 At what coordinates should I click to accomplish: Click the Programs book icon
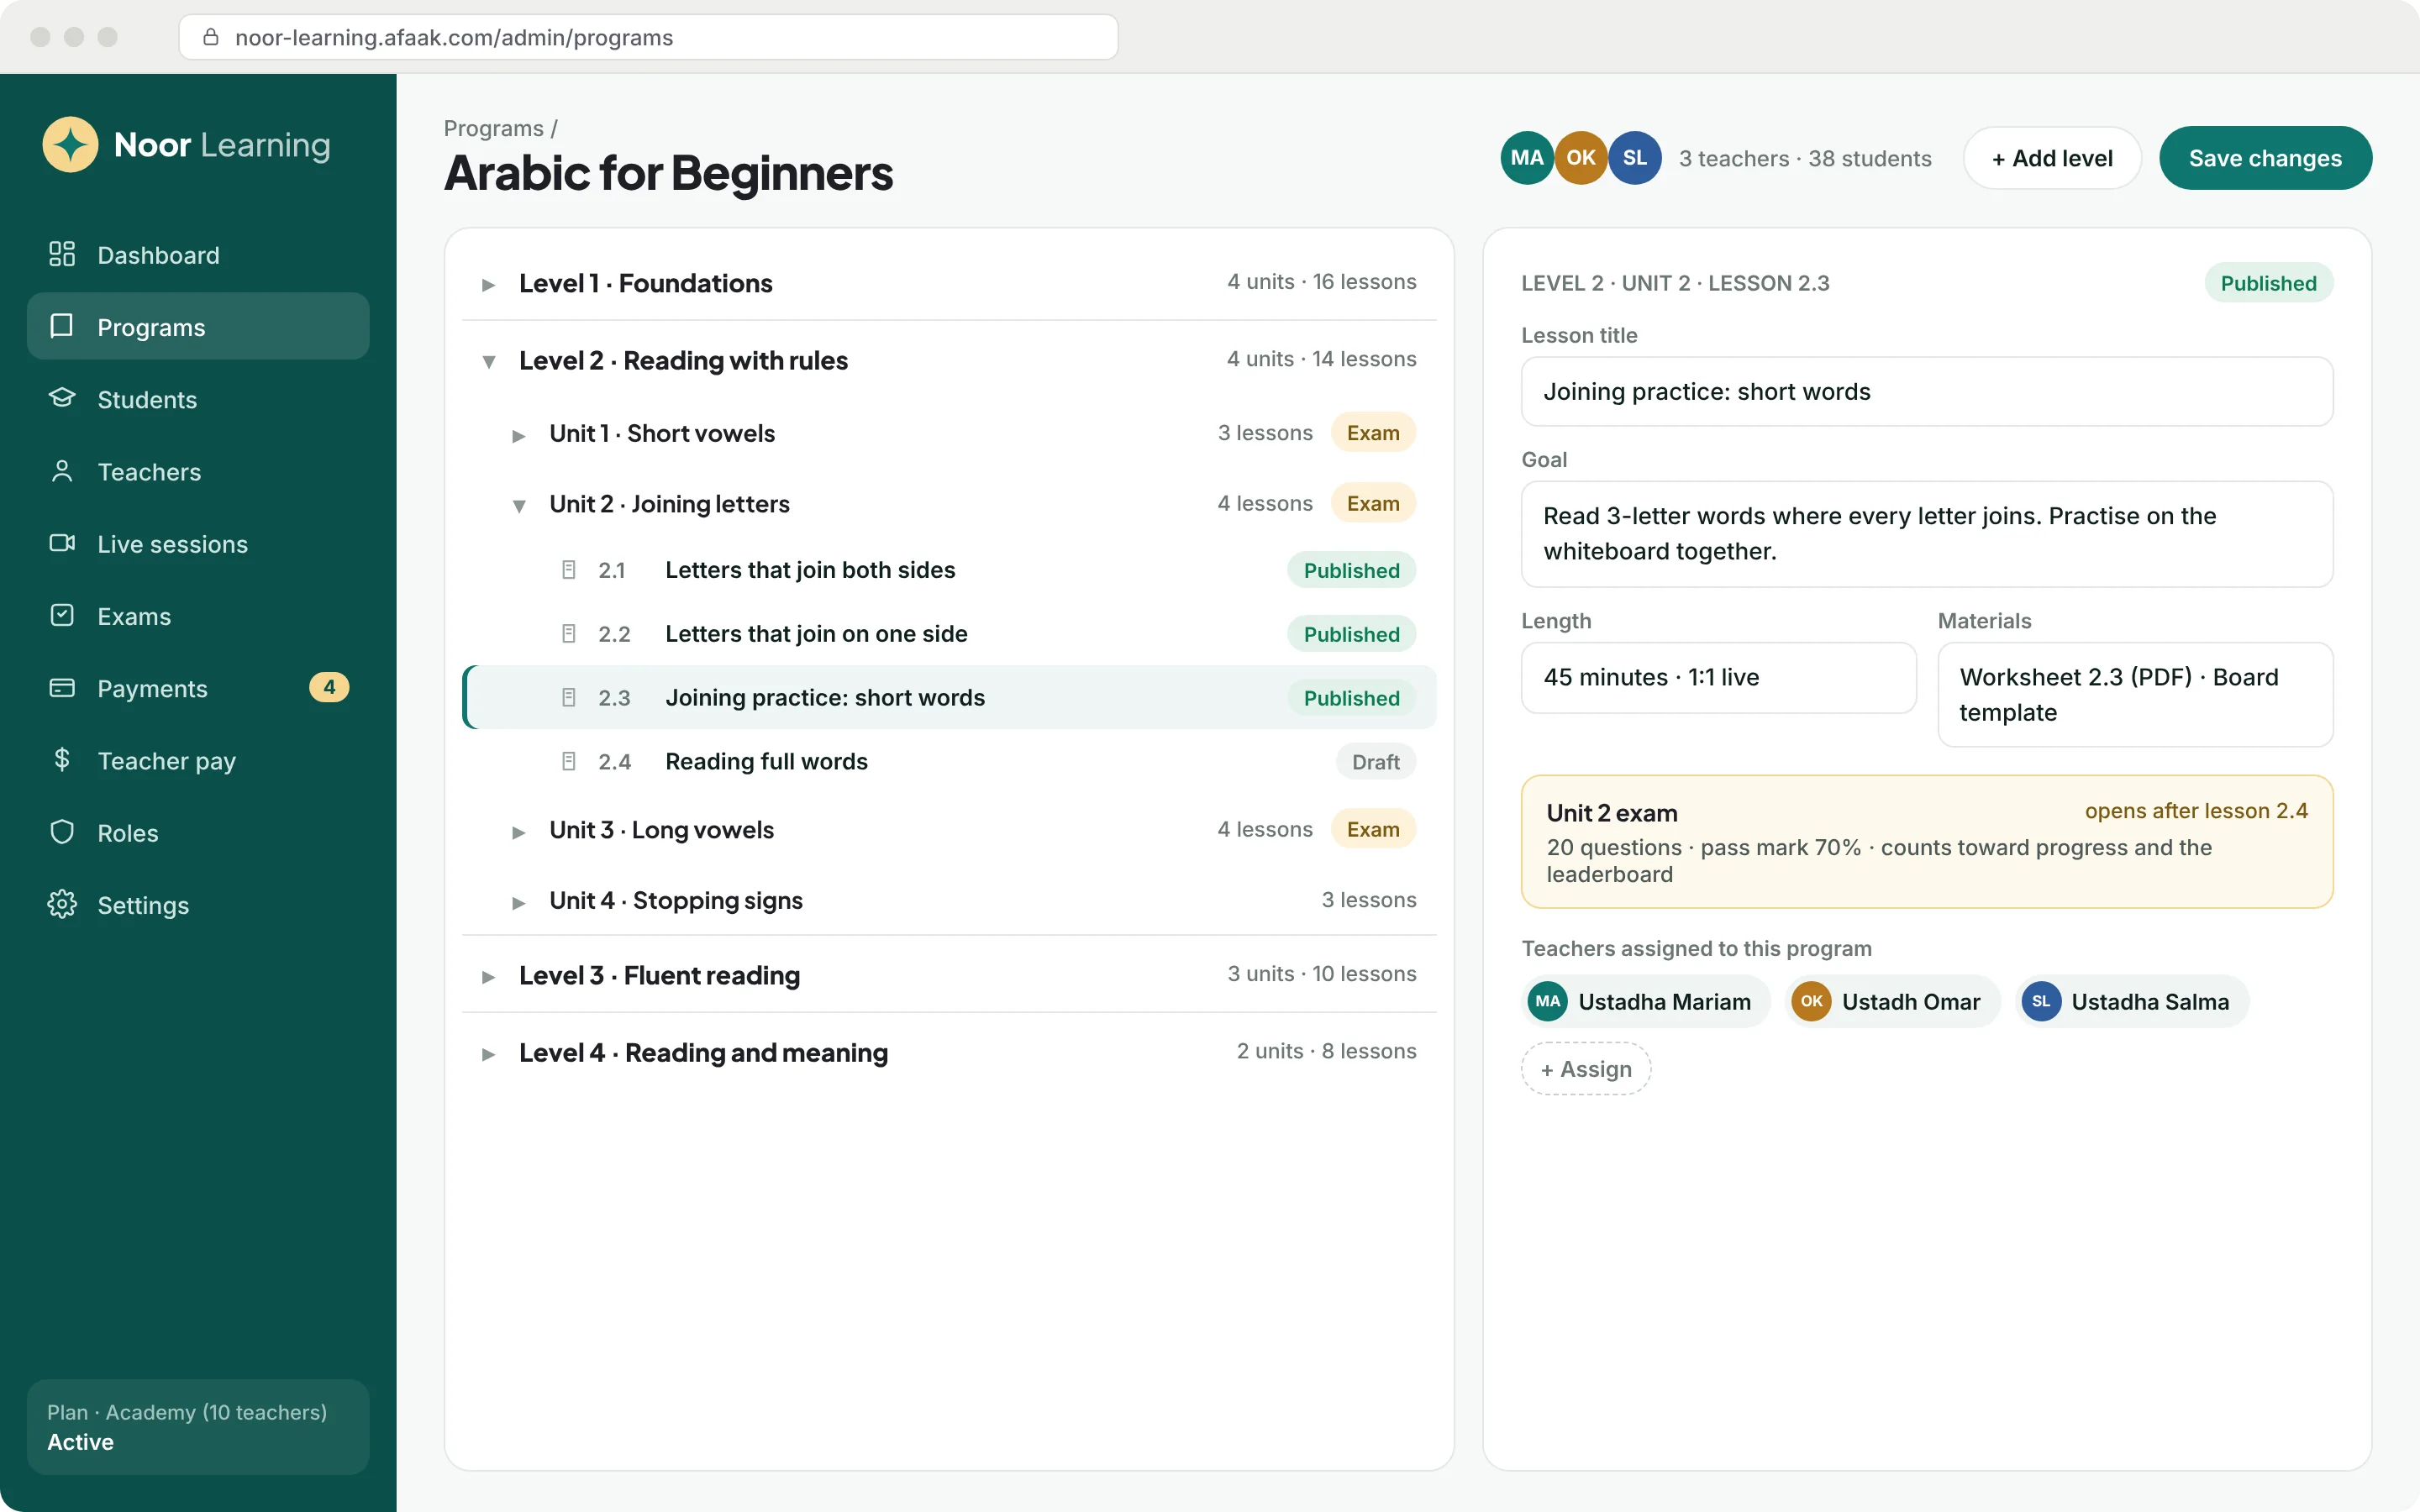[x=62, y=326]
